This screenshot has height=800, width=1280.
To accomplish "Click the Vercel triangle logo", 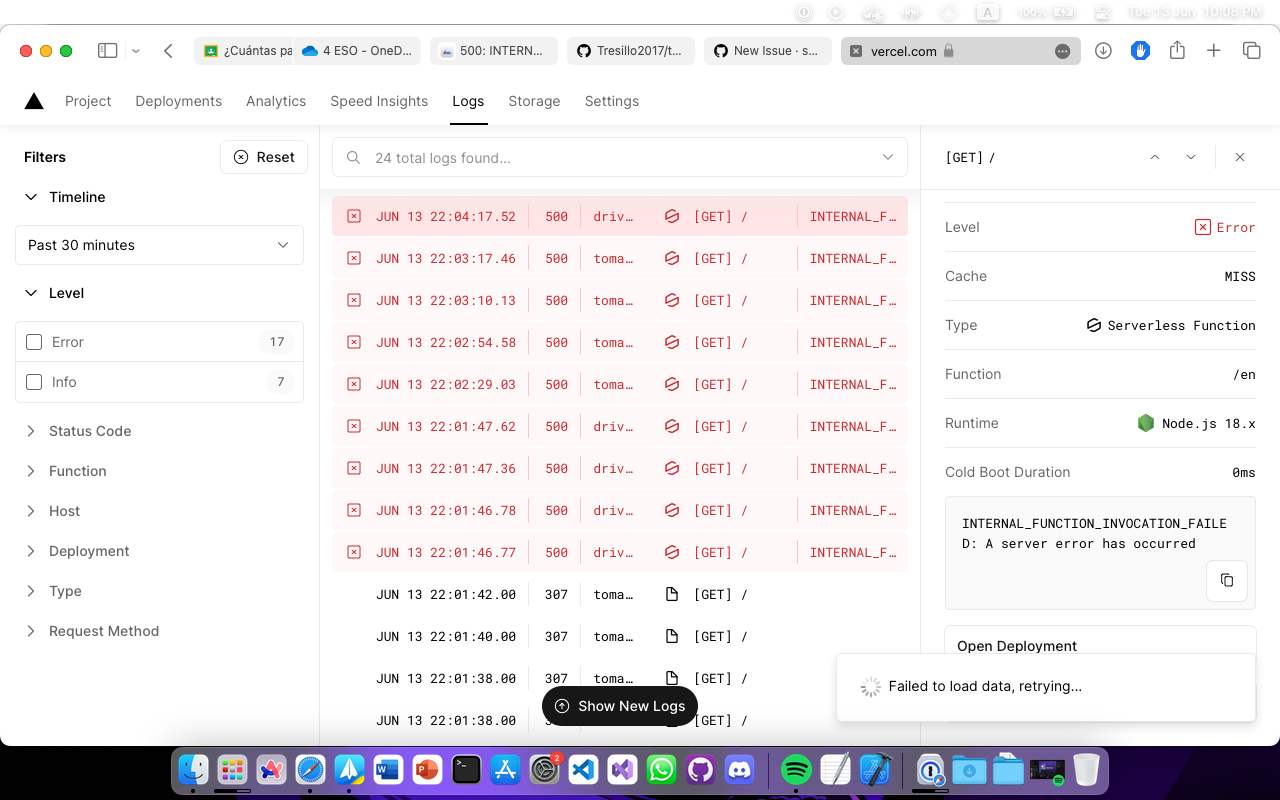I will coord(33,100).
